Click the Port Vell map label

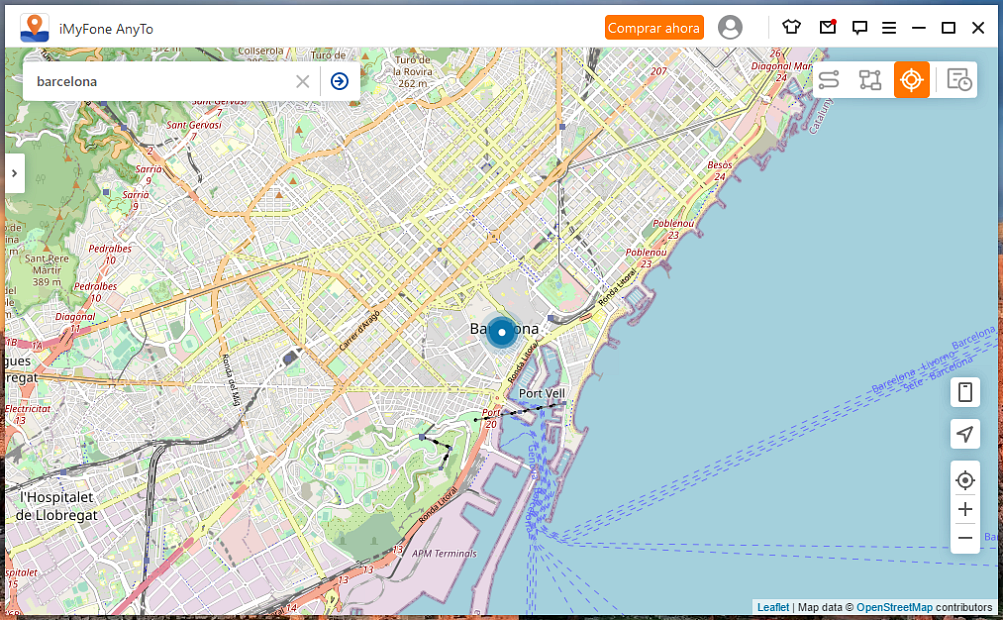point(542,393)
